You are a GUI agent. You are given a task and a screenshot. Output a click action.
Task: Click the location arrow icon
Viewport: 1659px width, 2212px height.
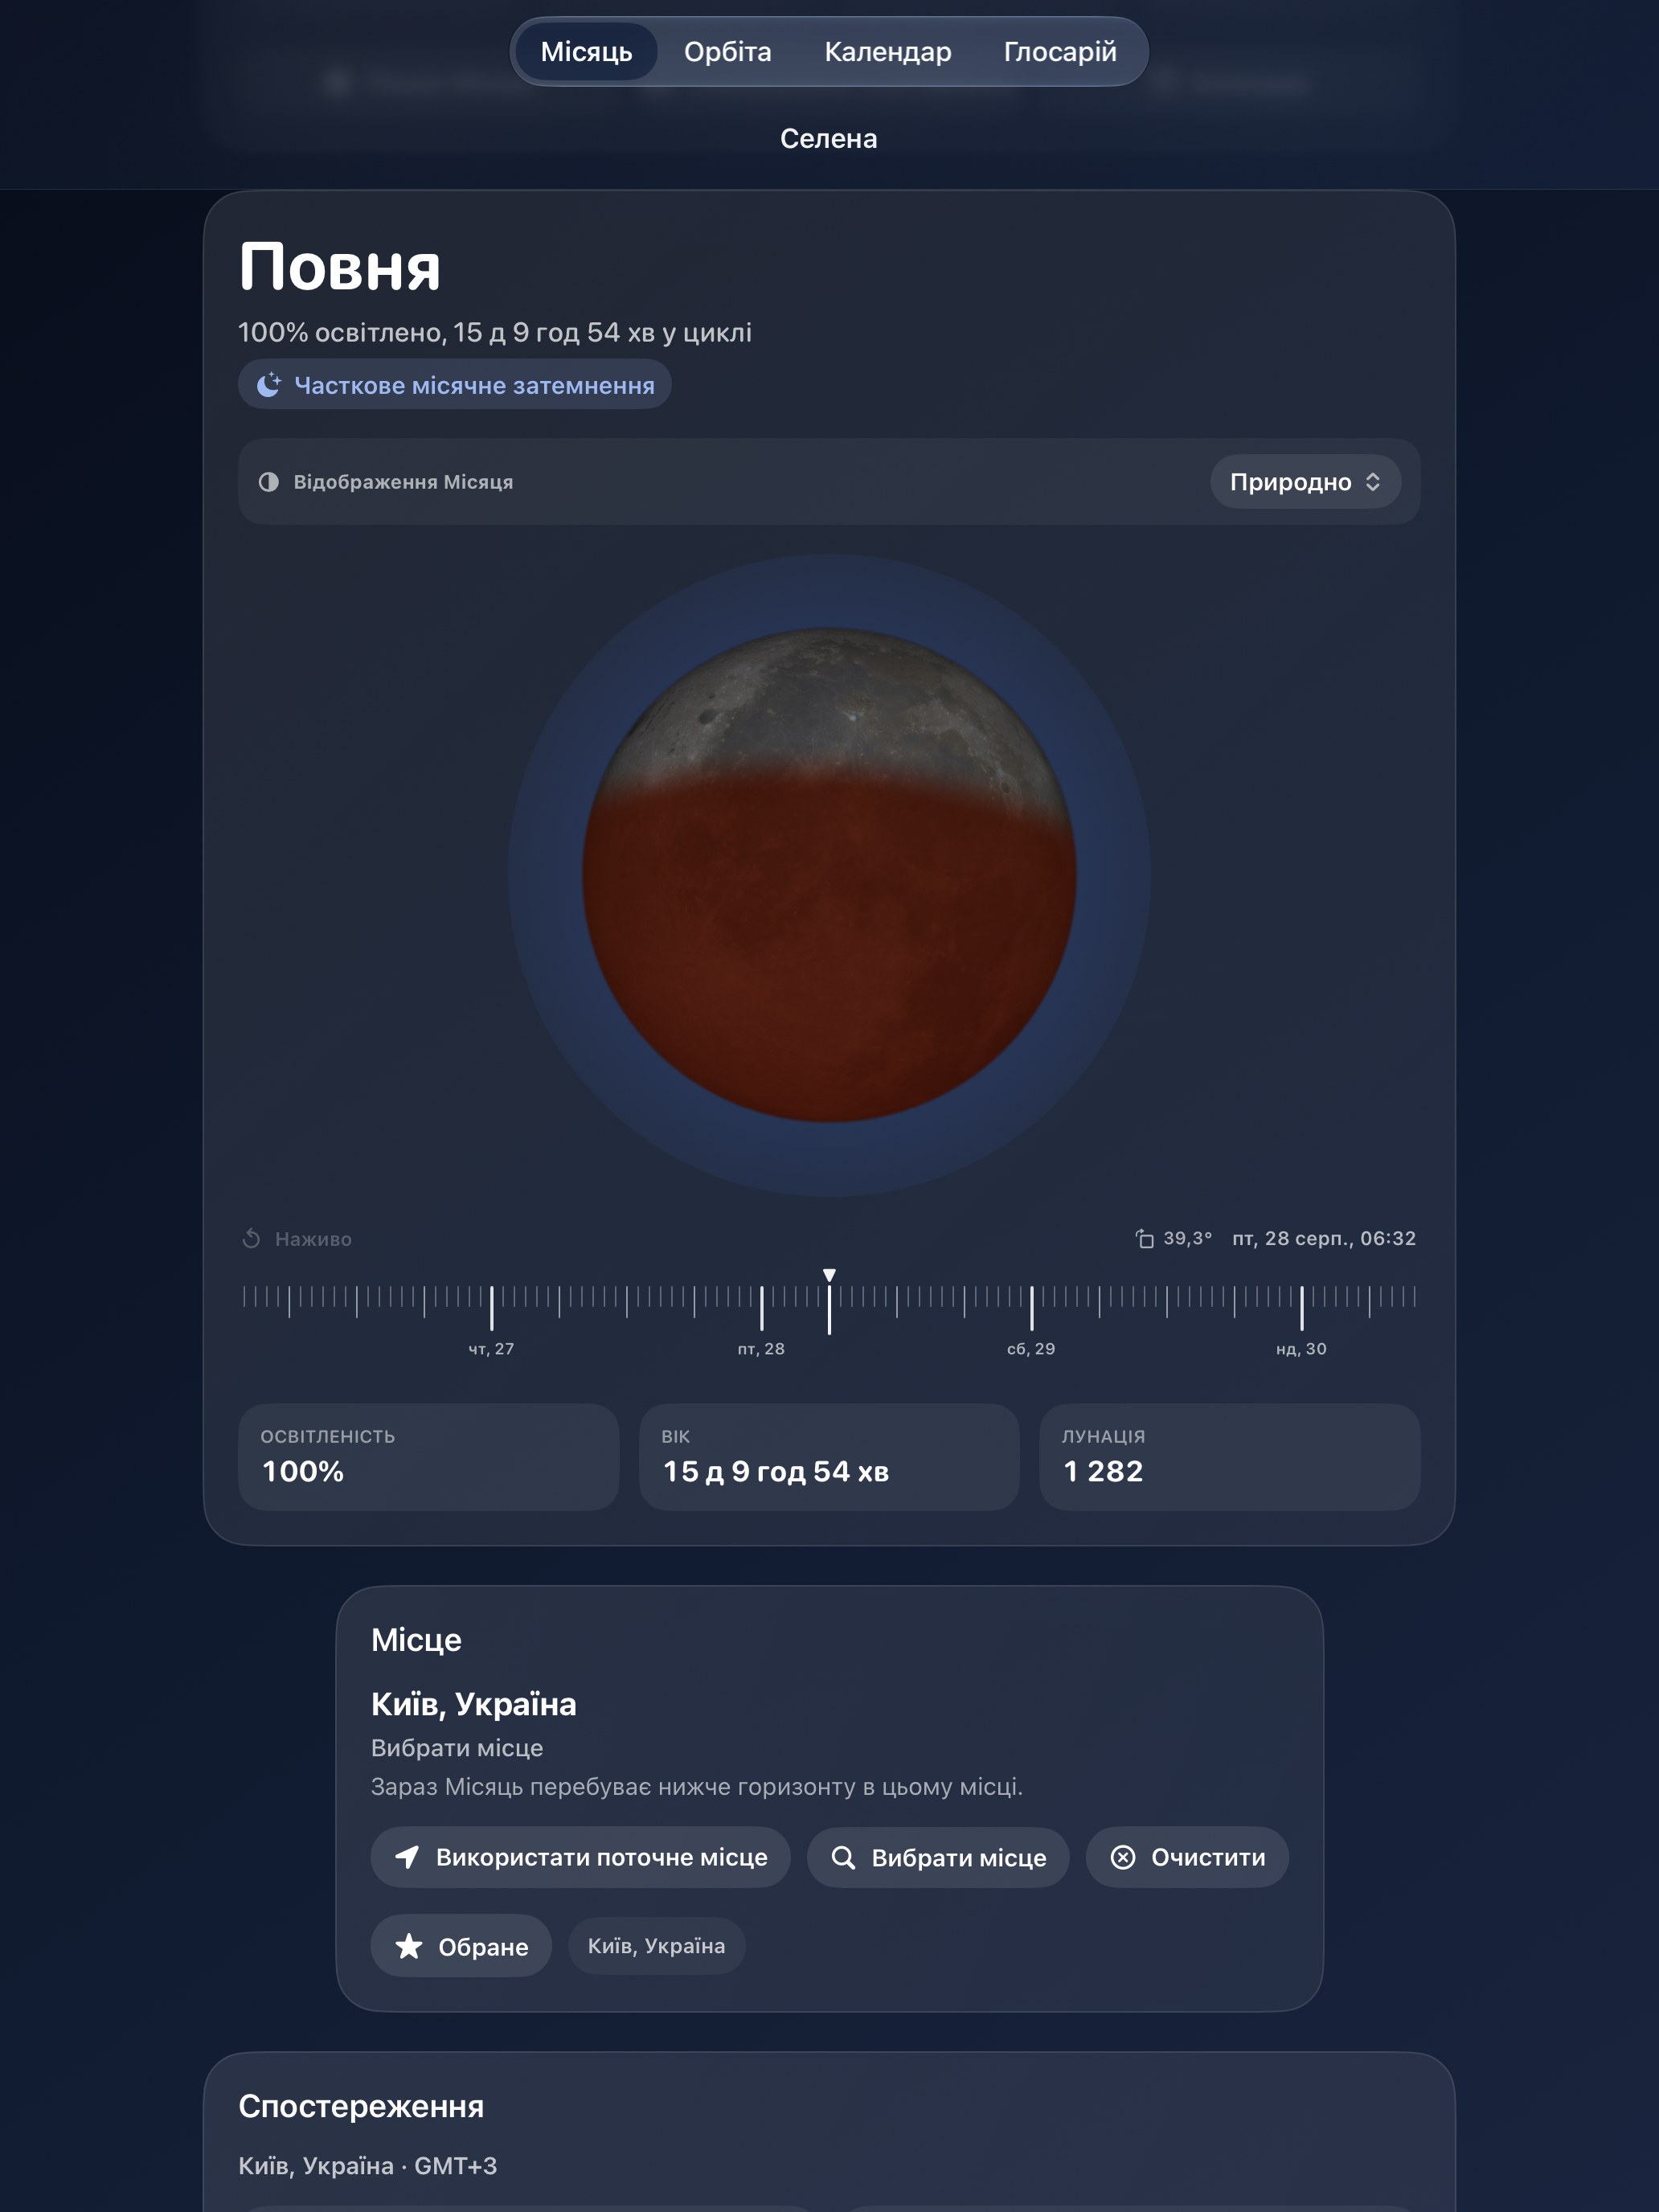[407, 1857]
